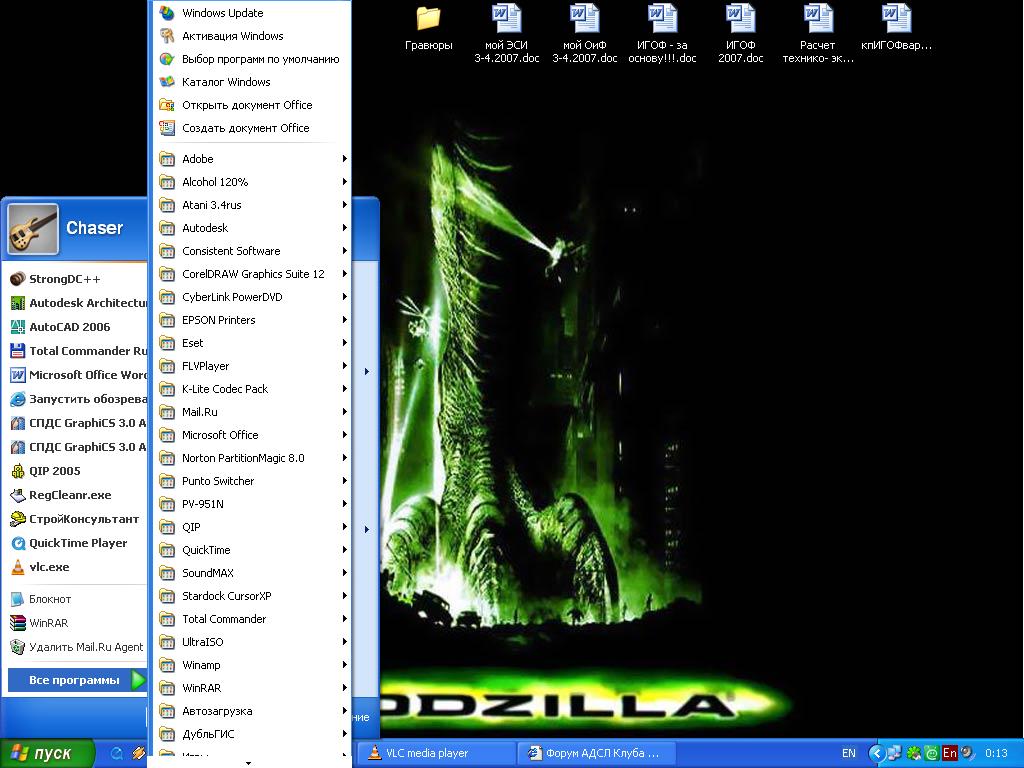Open the Гравюры folder on the desktop

[428, 27]
